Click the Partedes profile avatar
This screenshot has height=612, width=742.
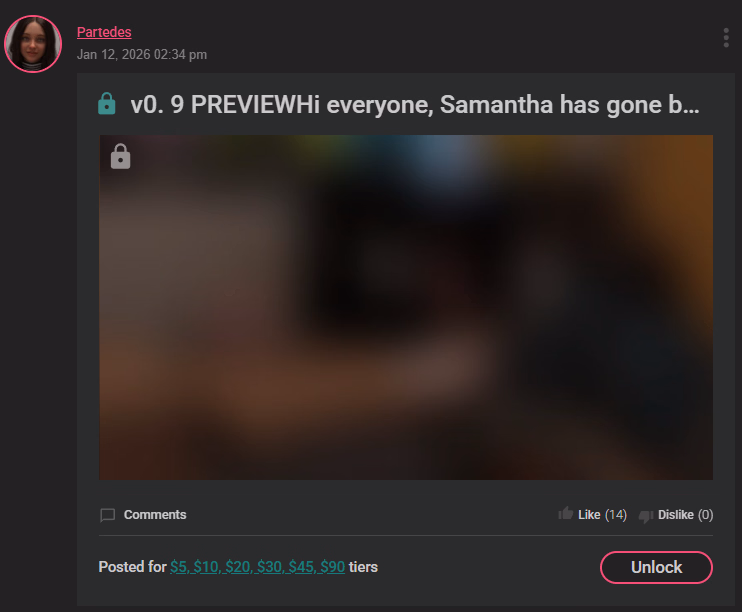pyautogui.click(x=33, y=44)
